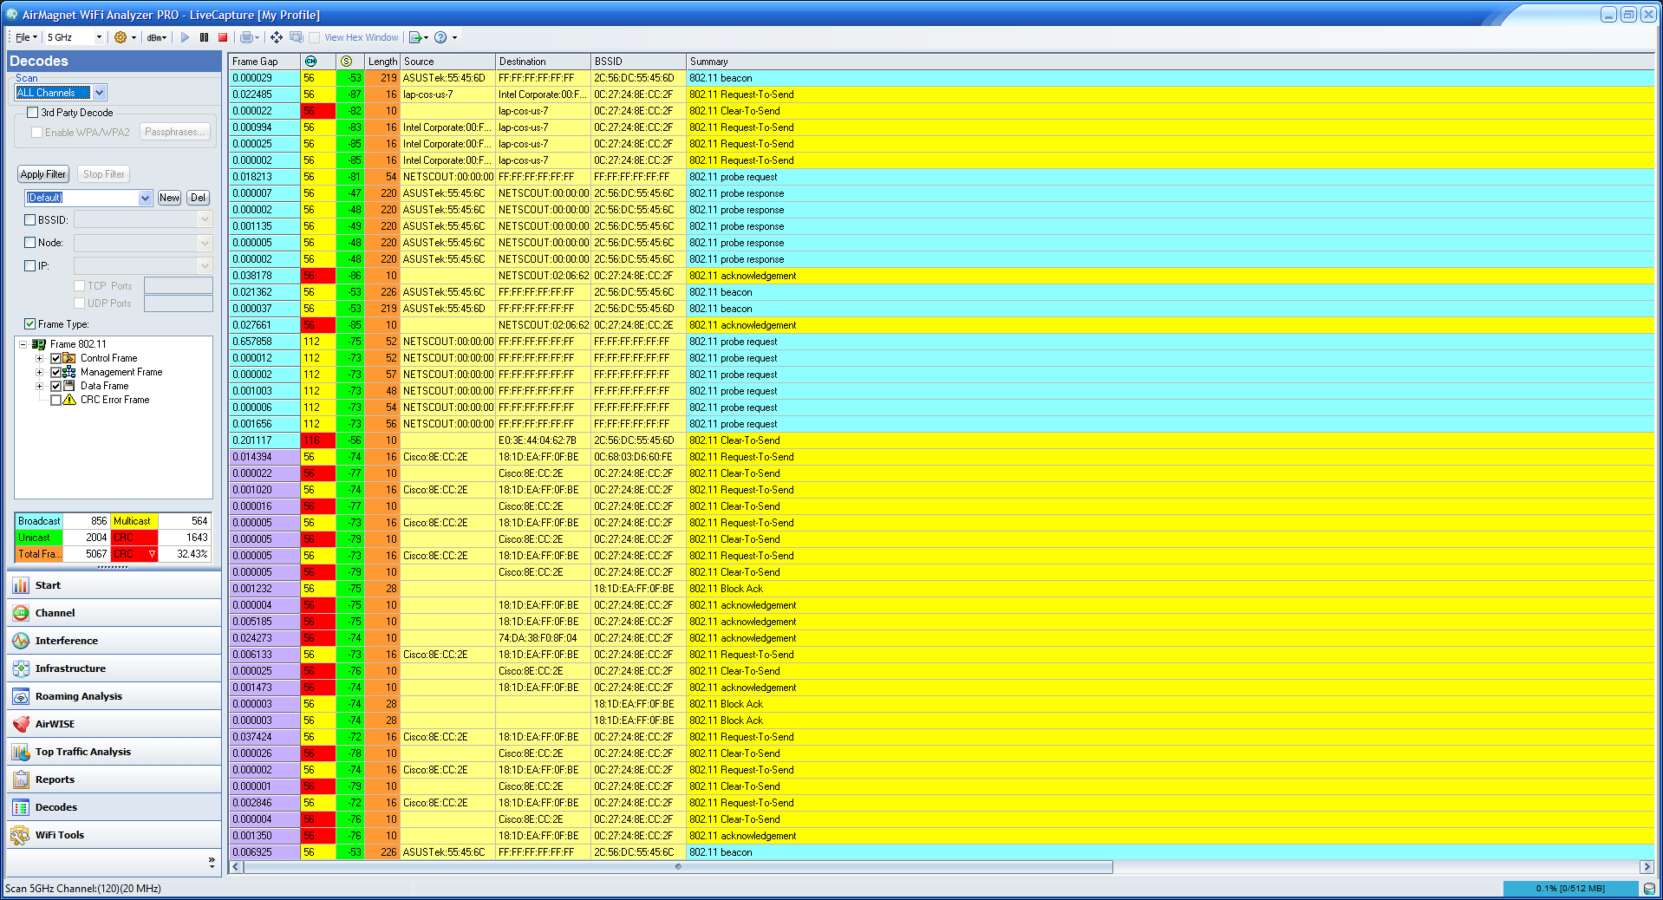Image resolution: width=1663 pixels, height=900 pixels.
Task: Switch to the Interference screen
Action: coord(114,641)
